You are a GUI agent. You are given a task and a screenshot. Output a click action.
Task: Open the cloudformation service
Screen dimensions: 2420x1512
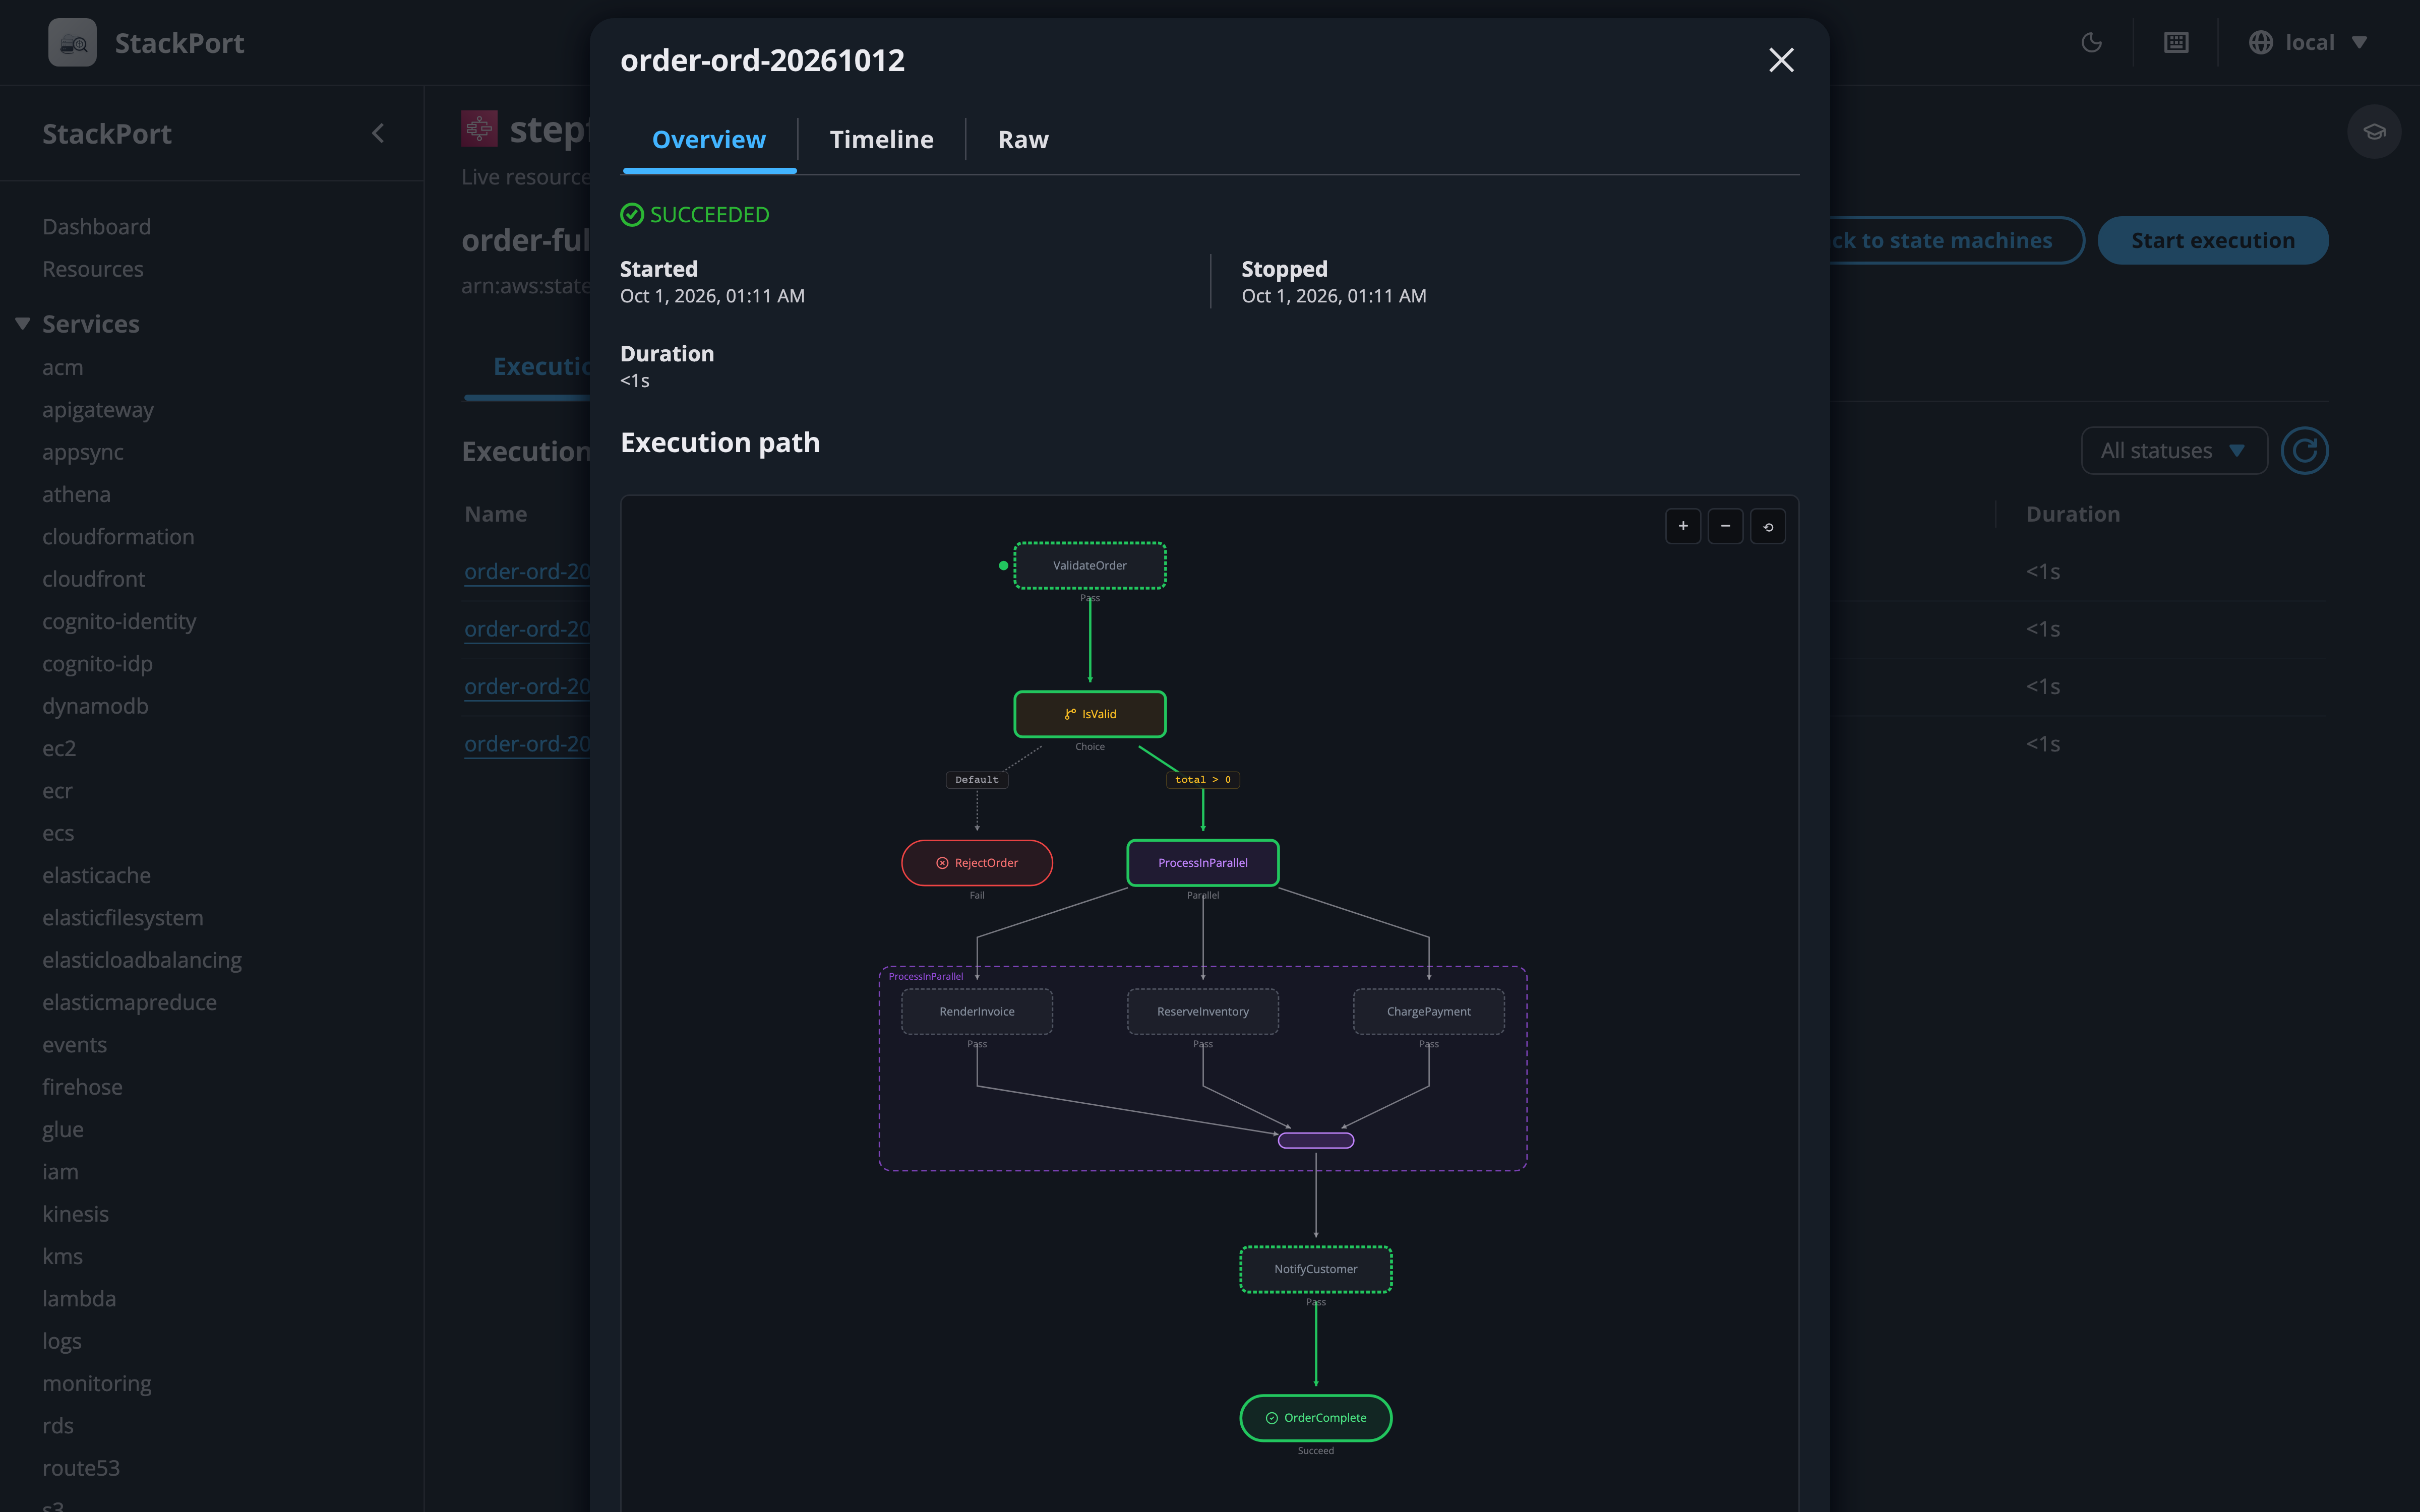point(118,537)
